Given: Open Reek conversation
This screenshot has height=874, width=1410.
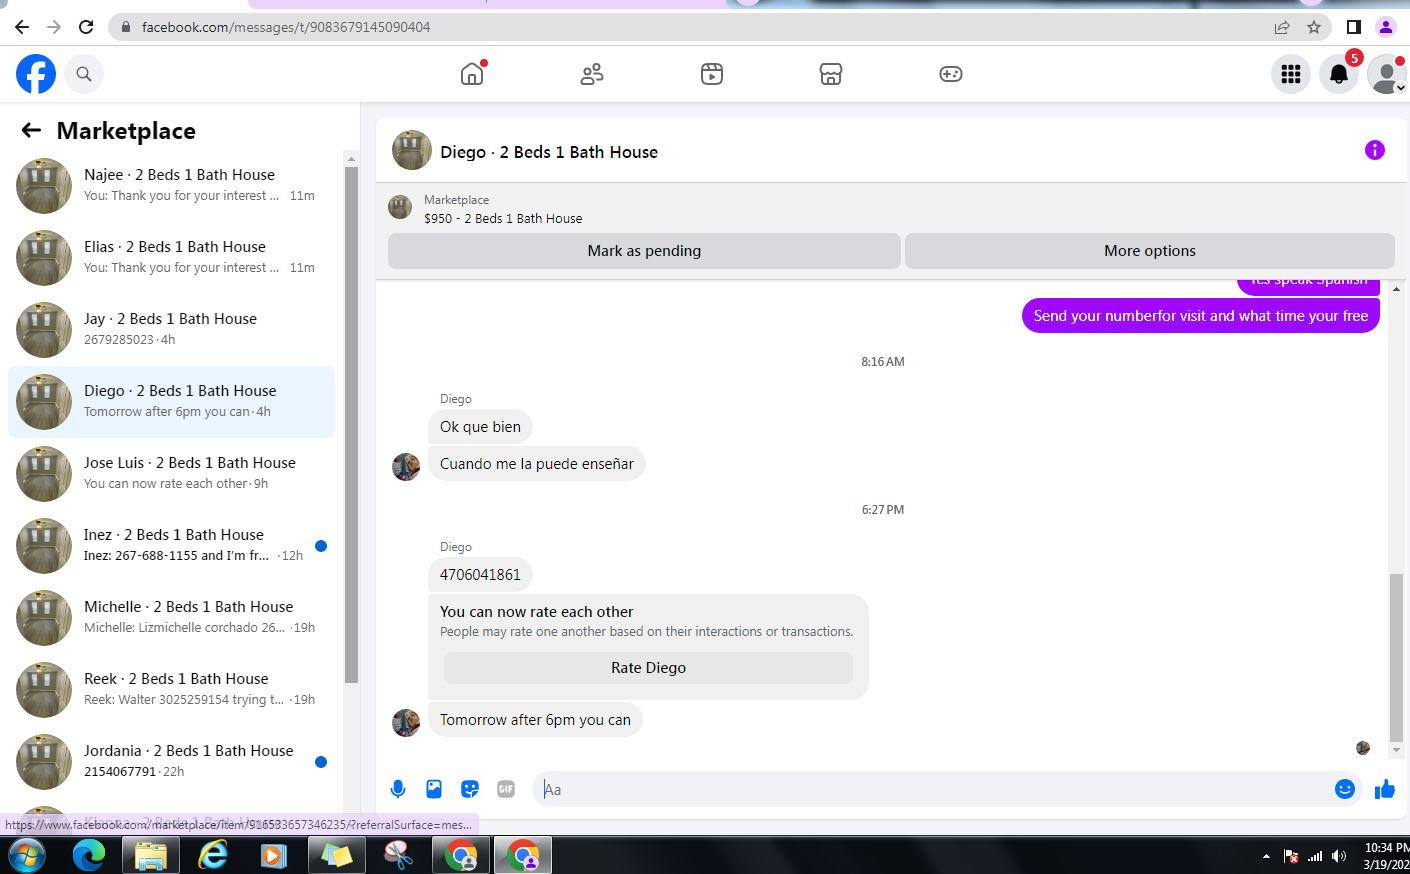Looking at the screenshot, I should click(172, 690).
